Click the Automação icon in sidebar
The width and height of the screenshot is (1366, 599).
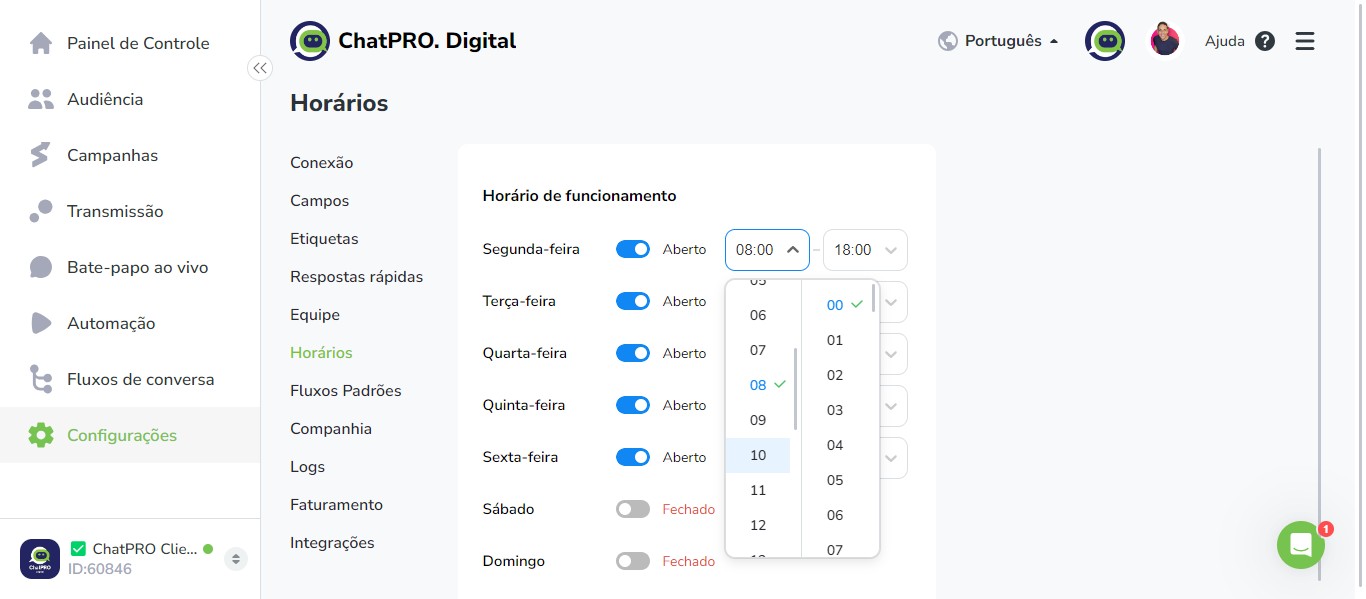coord(41,323)
